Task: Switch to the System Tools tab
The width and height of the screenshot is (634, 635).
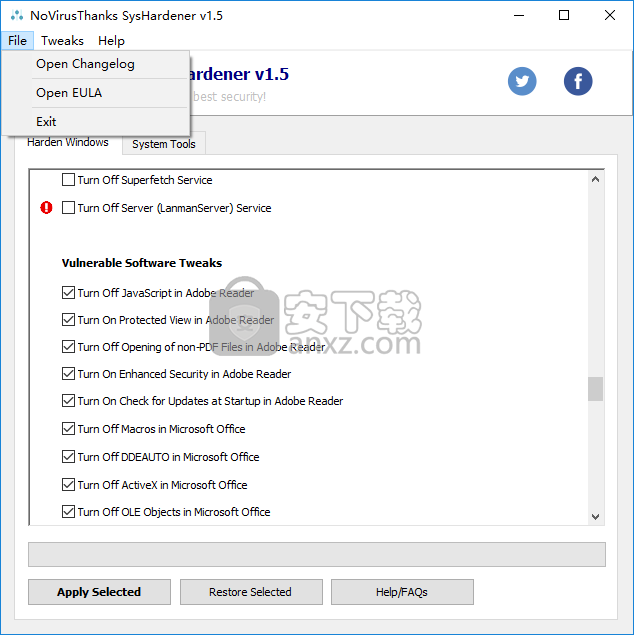Action: pos(163,144)
